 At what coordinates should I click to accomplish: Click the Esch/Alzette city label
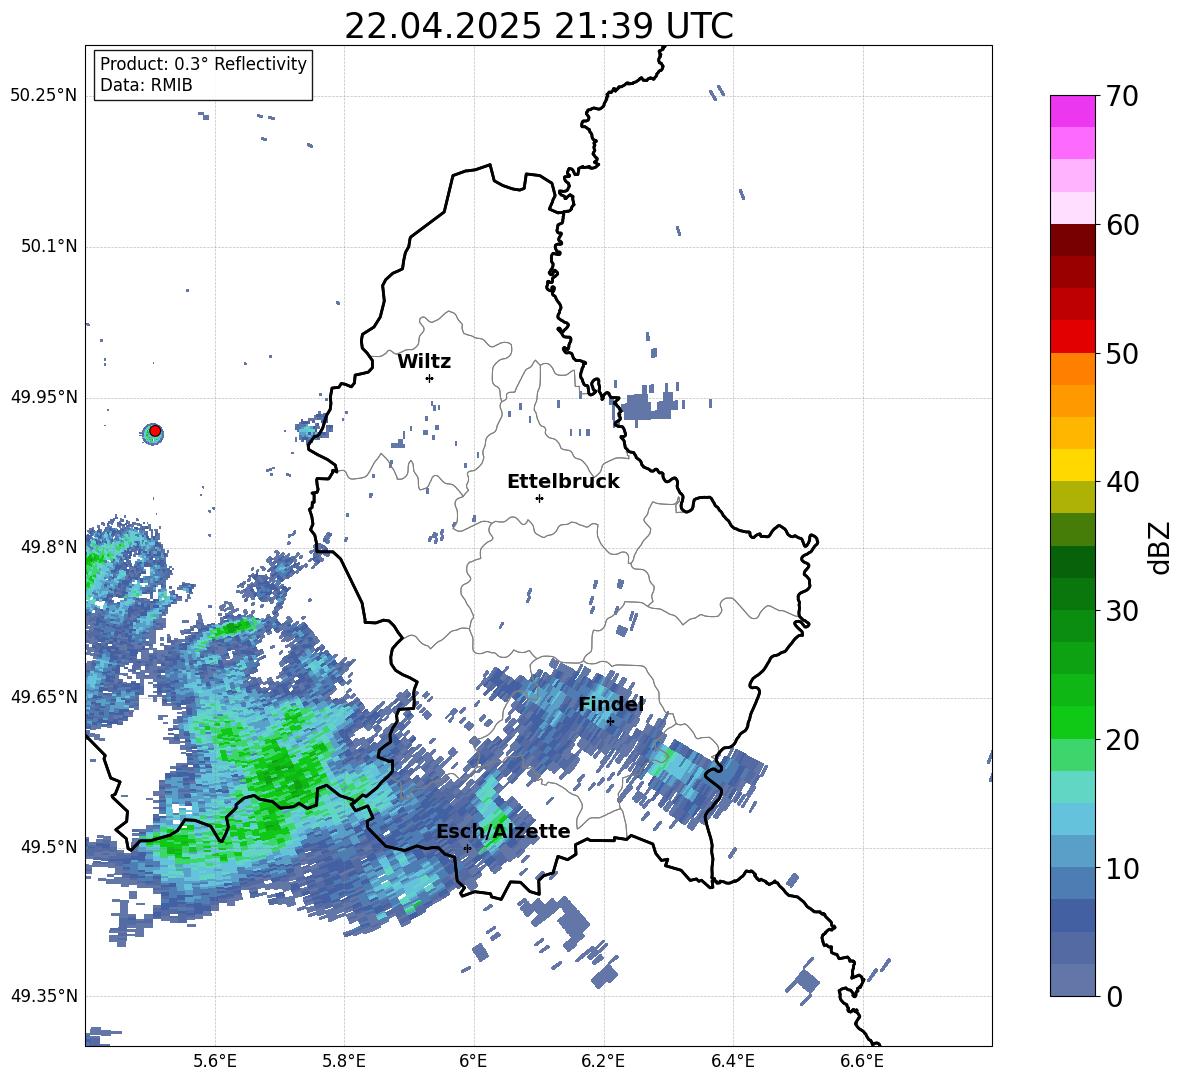tap(503, 832)
